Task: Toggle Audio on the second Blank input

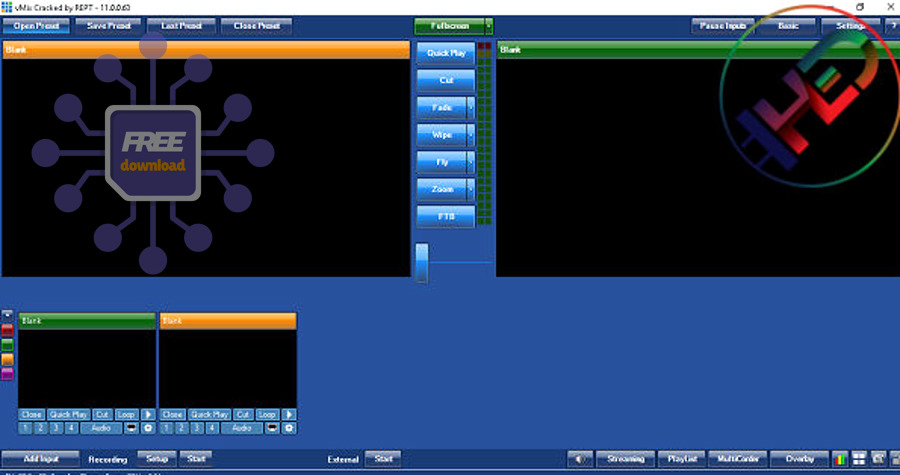Action: click(241, 428)
